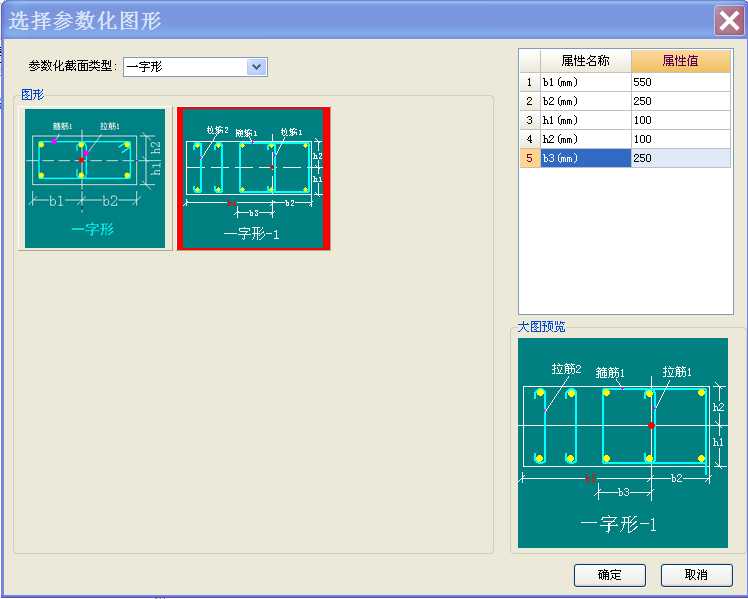Click the 属性名称 column header
748x599 pixels.
[585, 61]
